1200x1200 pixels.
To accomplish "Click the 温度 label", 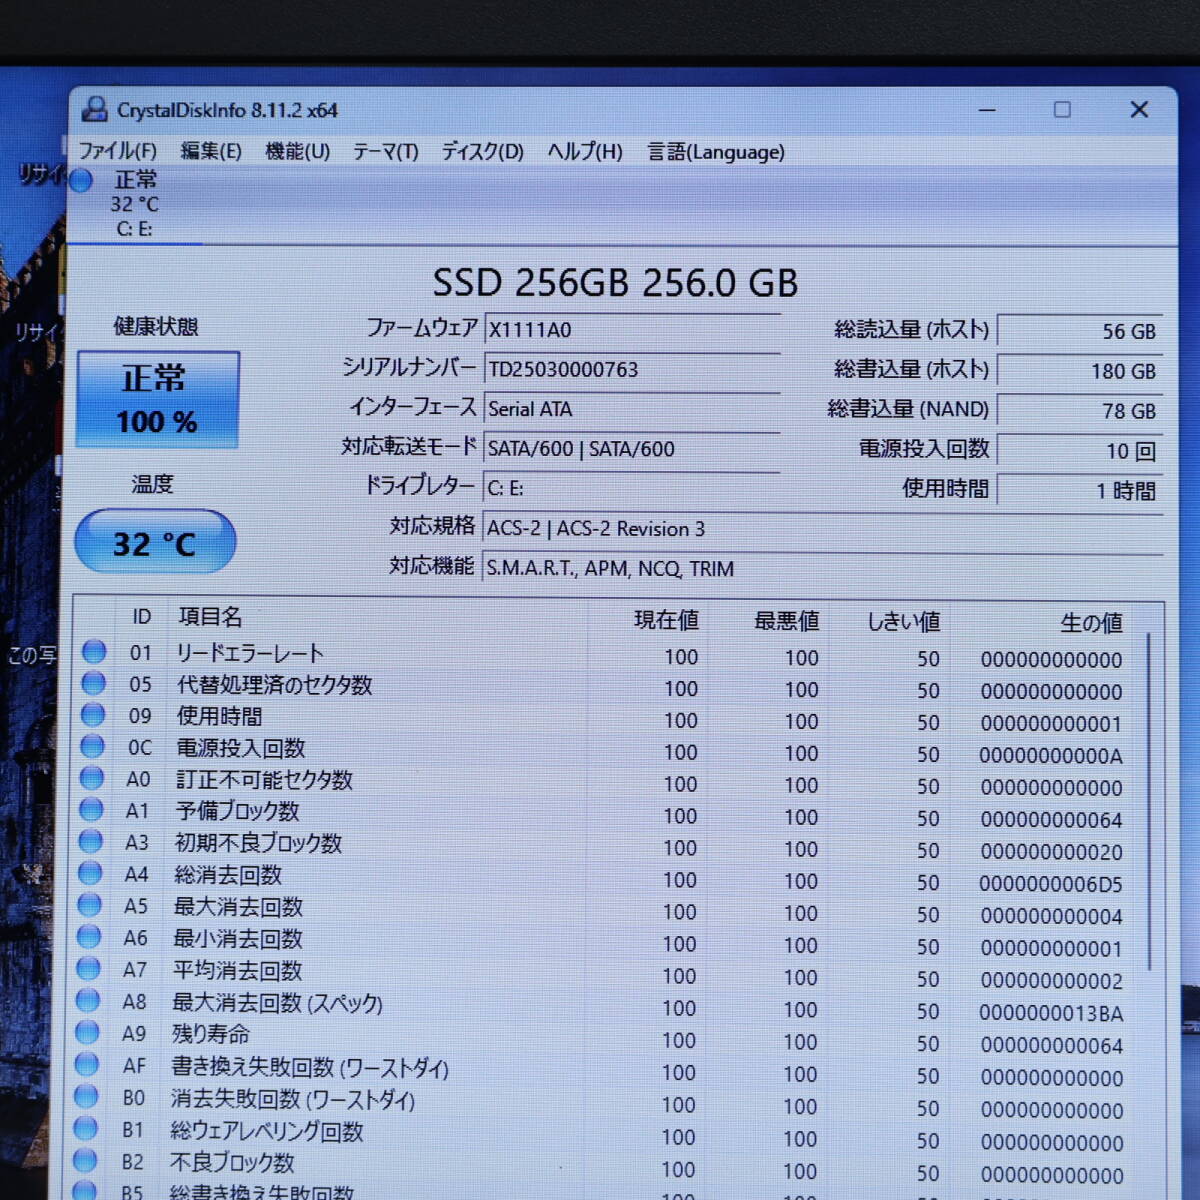I will (152, 484).
